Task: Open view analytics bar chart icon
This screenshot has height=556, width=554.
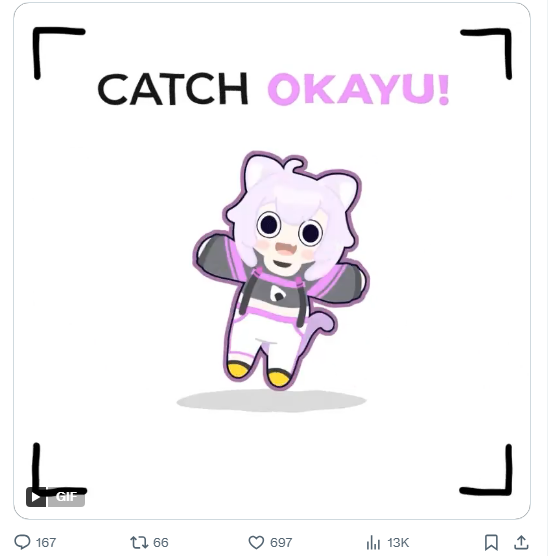Action: click(x=373, y=542)
